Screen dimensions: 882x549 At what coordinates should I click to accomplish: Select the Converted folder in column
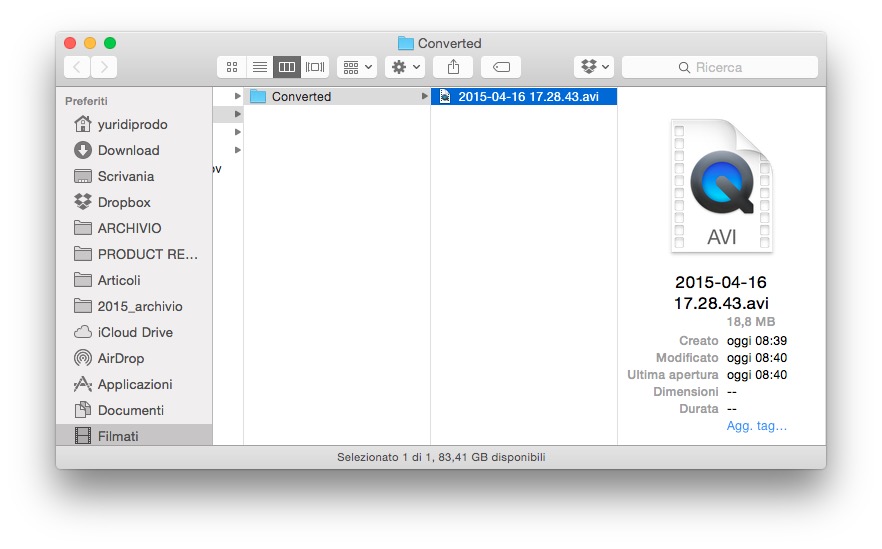(x=337, y=96)
